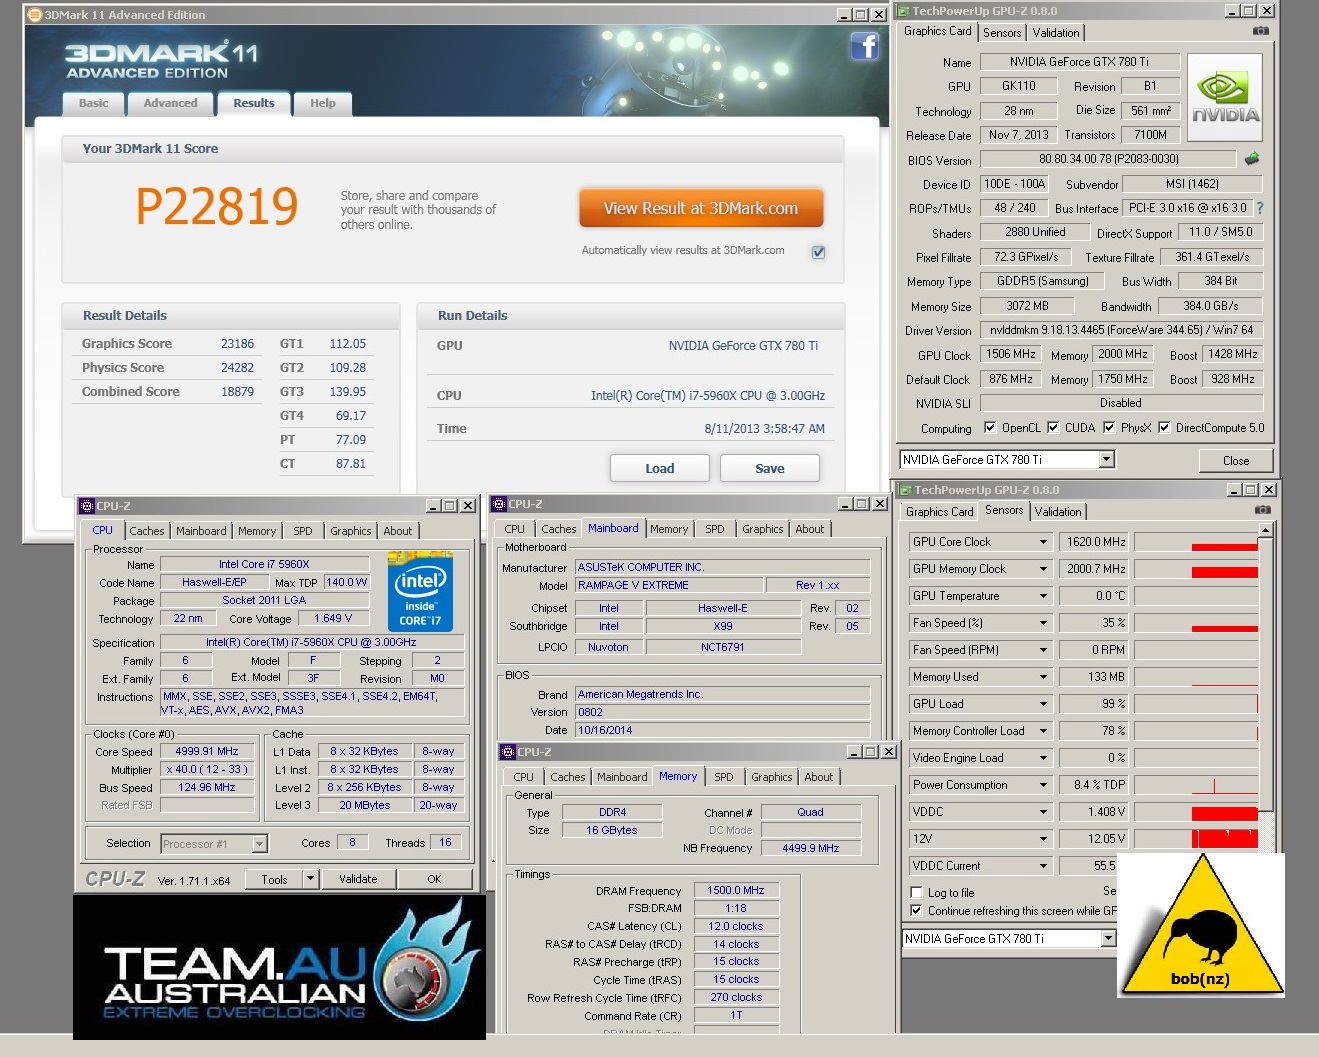Image resolution: width=1319 pixels, height=1057 pixels.
Task: Click the NVIDIA logo in GPU-Z
Action: [x=1225, y=99]
